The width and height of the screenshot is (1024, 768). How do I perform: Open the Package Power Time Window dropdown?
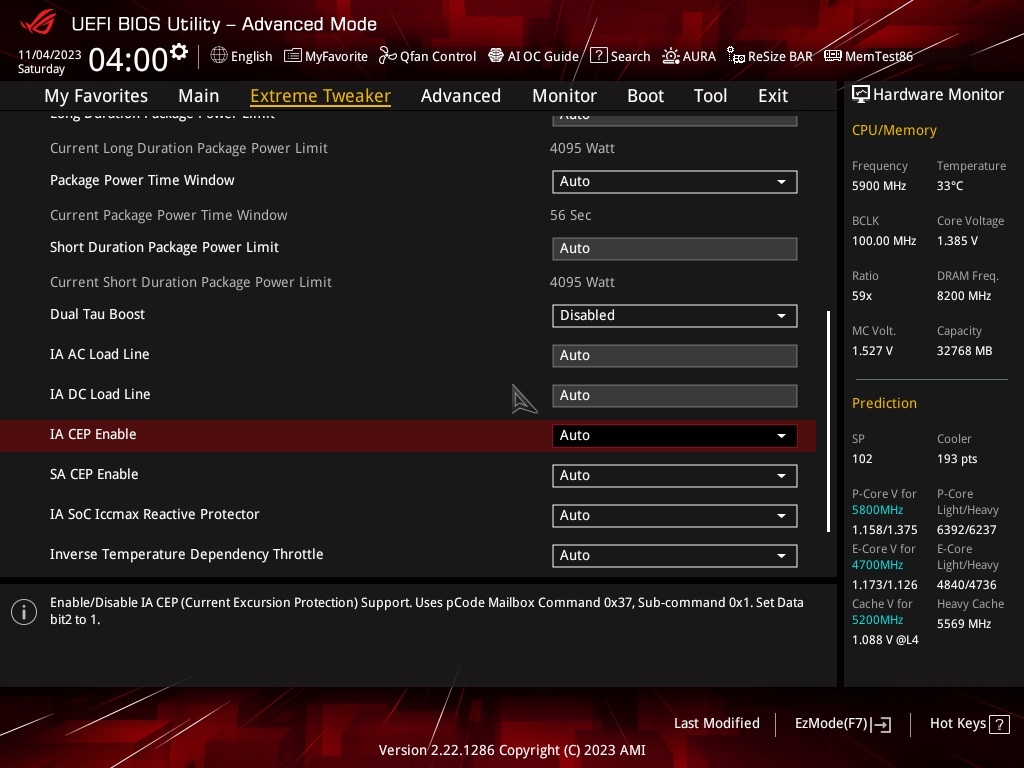(674, 181)
